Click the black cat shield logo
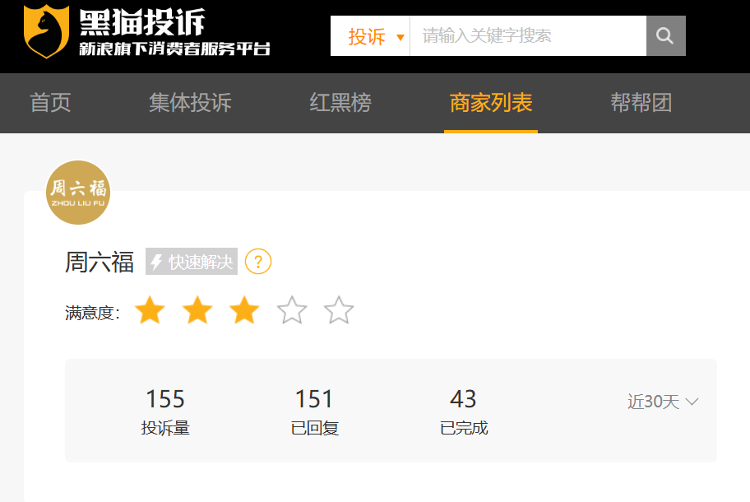This screenshot has width=750, height=502. (x=46, y=31)
